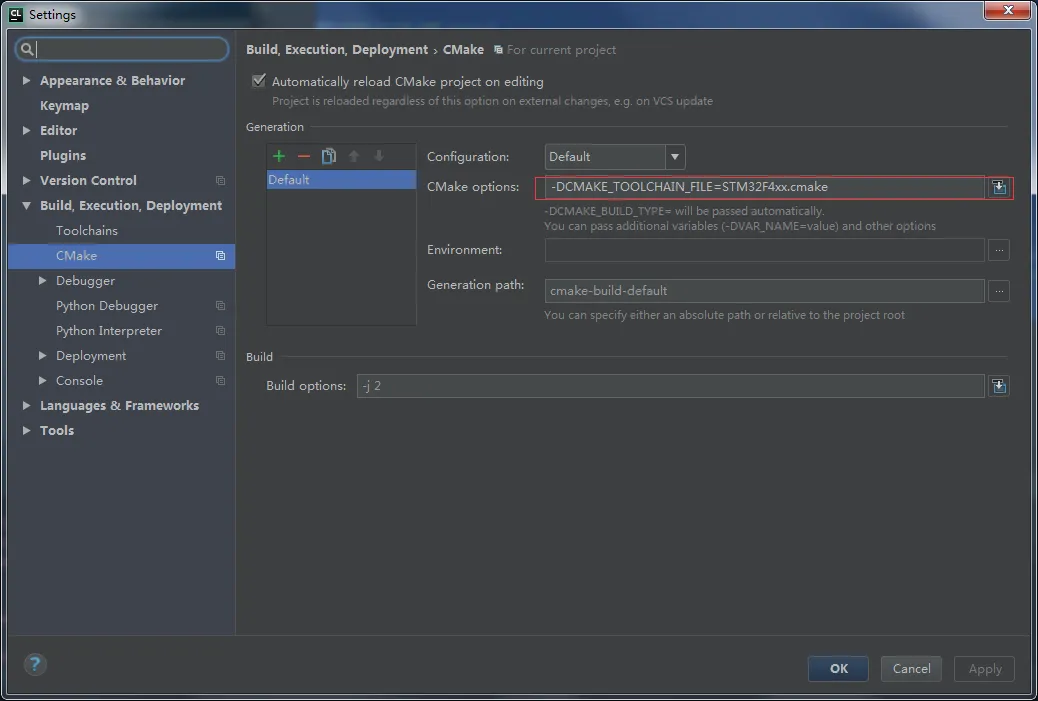1038x701 pixels.
Task: Click the CLion logo in title bar
Action: pos(16,15)
